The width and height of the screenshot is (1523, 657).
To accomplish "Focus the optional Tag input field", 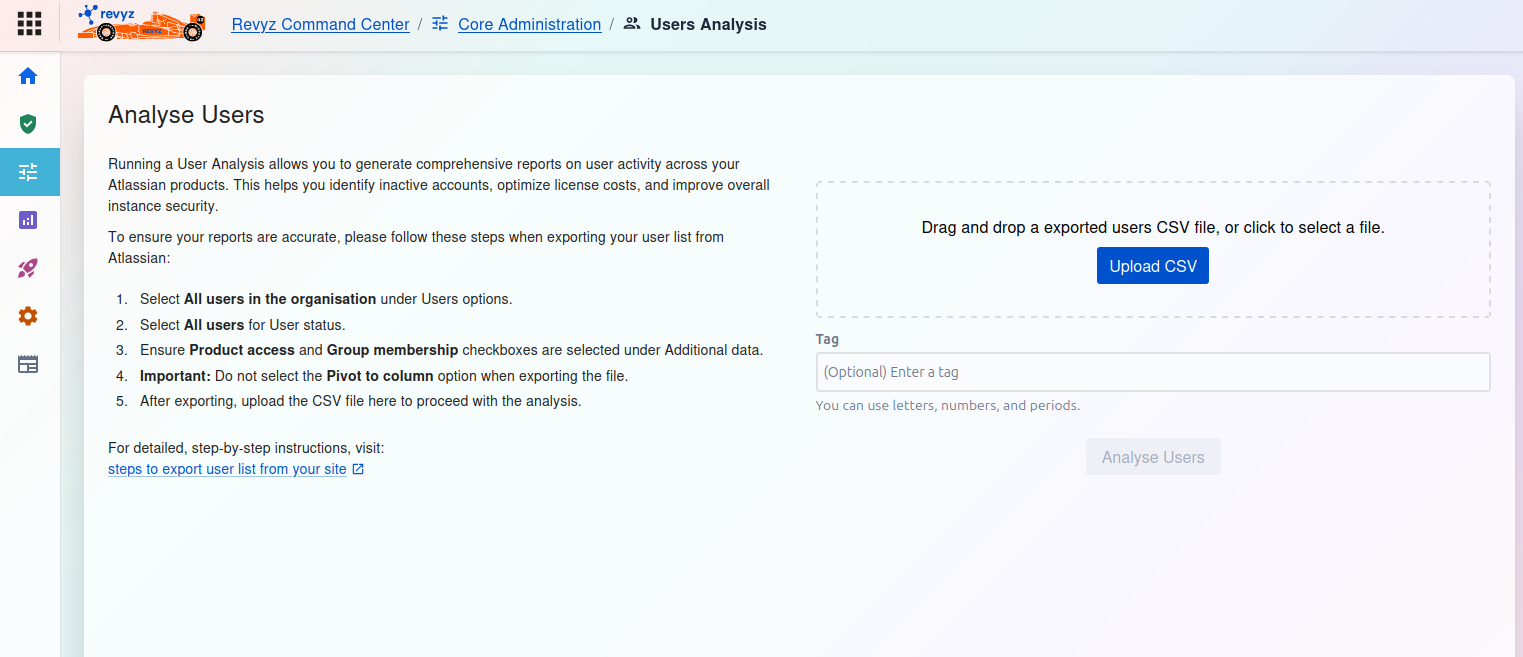I will click(x=1153, y=372).
